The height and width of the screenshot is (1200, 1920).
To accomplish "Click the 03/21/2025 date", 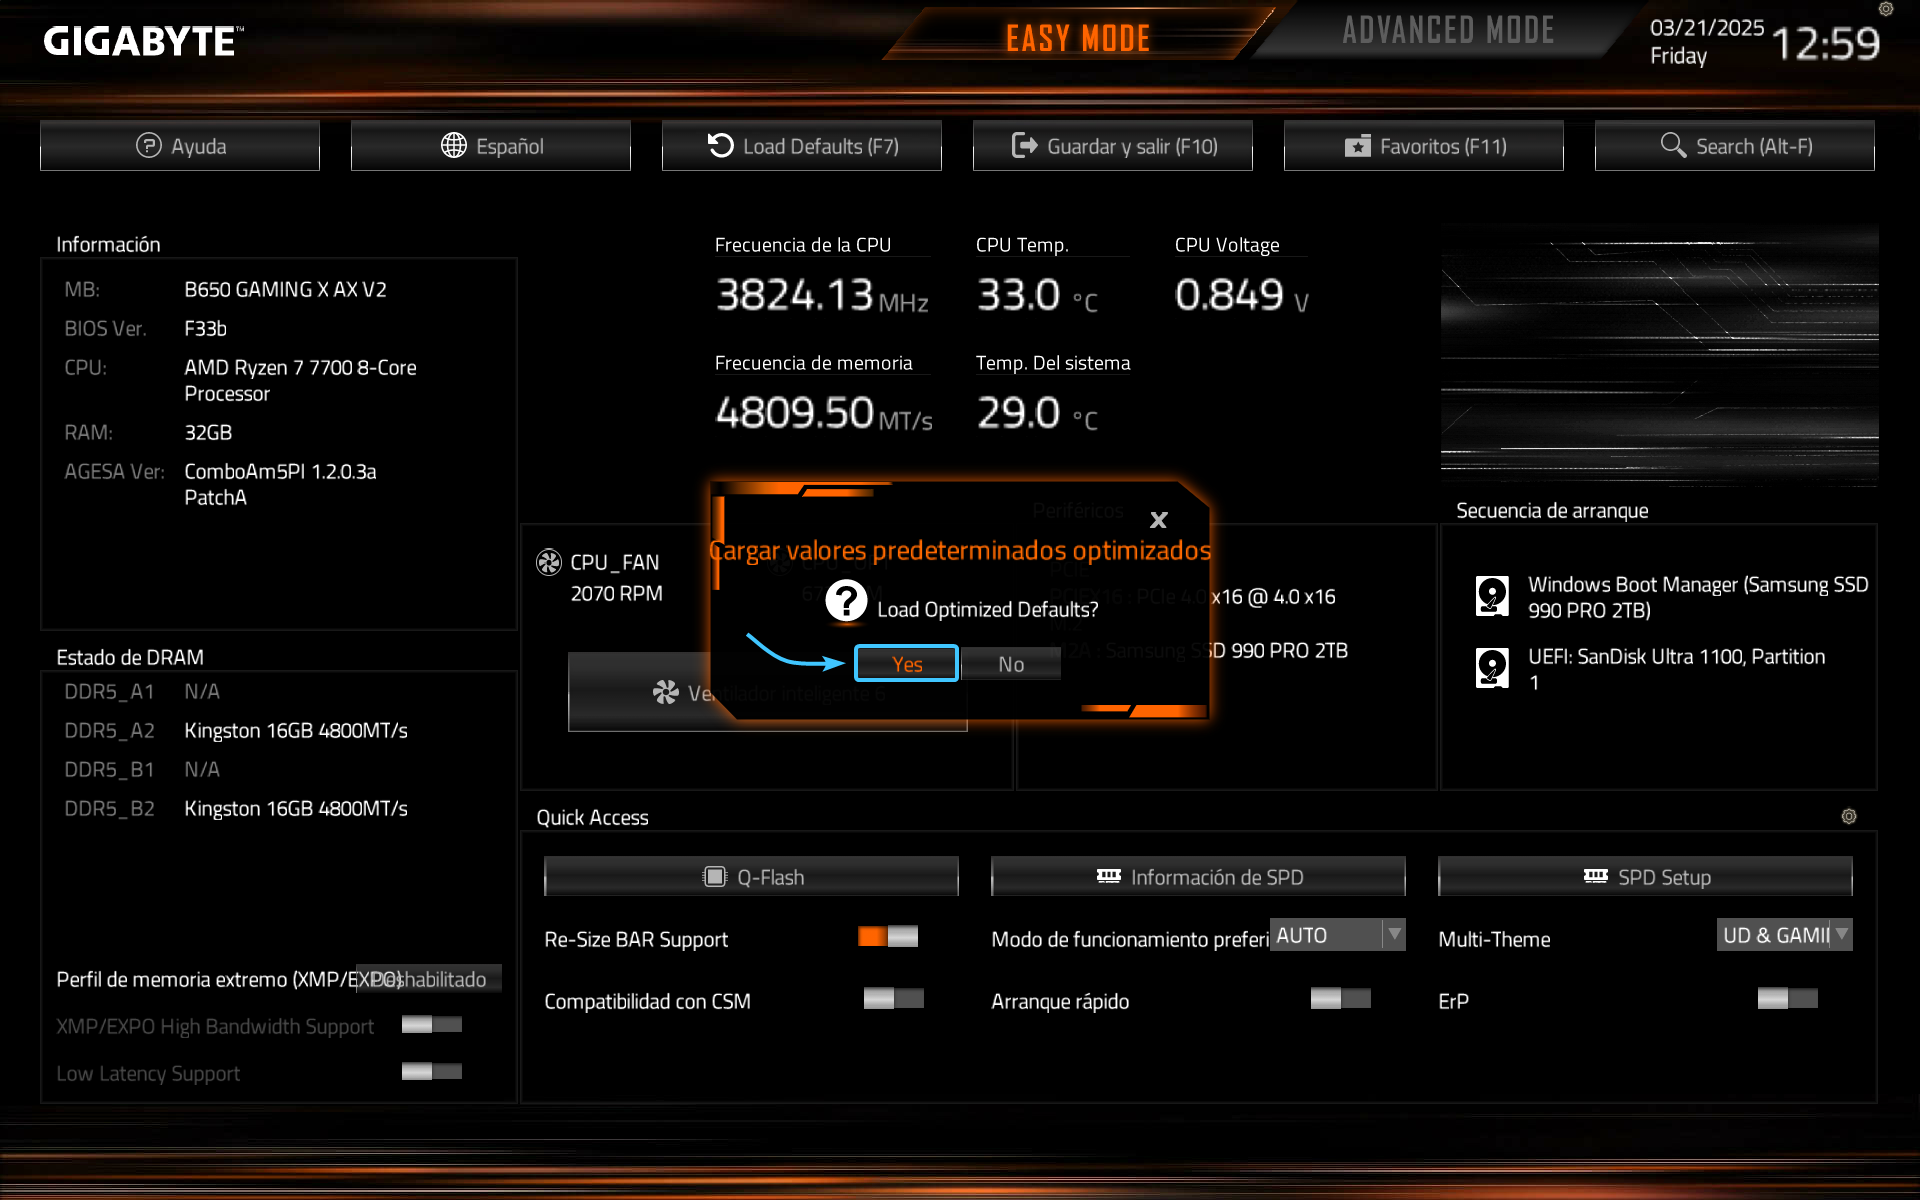I will click(x=1707, y=28).
